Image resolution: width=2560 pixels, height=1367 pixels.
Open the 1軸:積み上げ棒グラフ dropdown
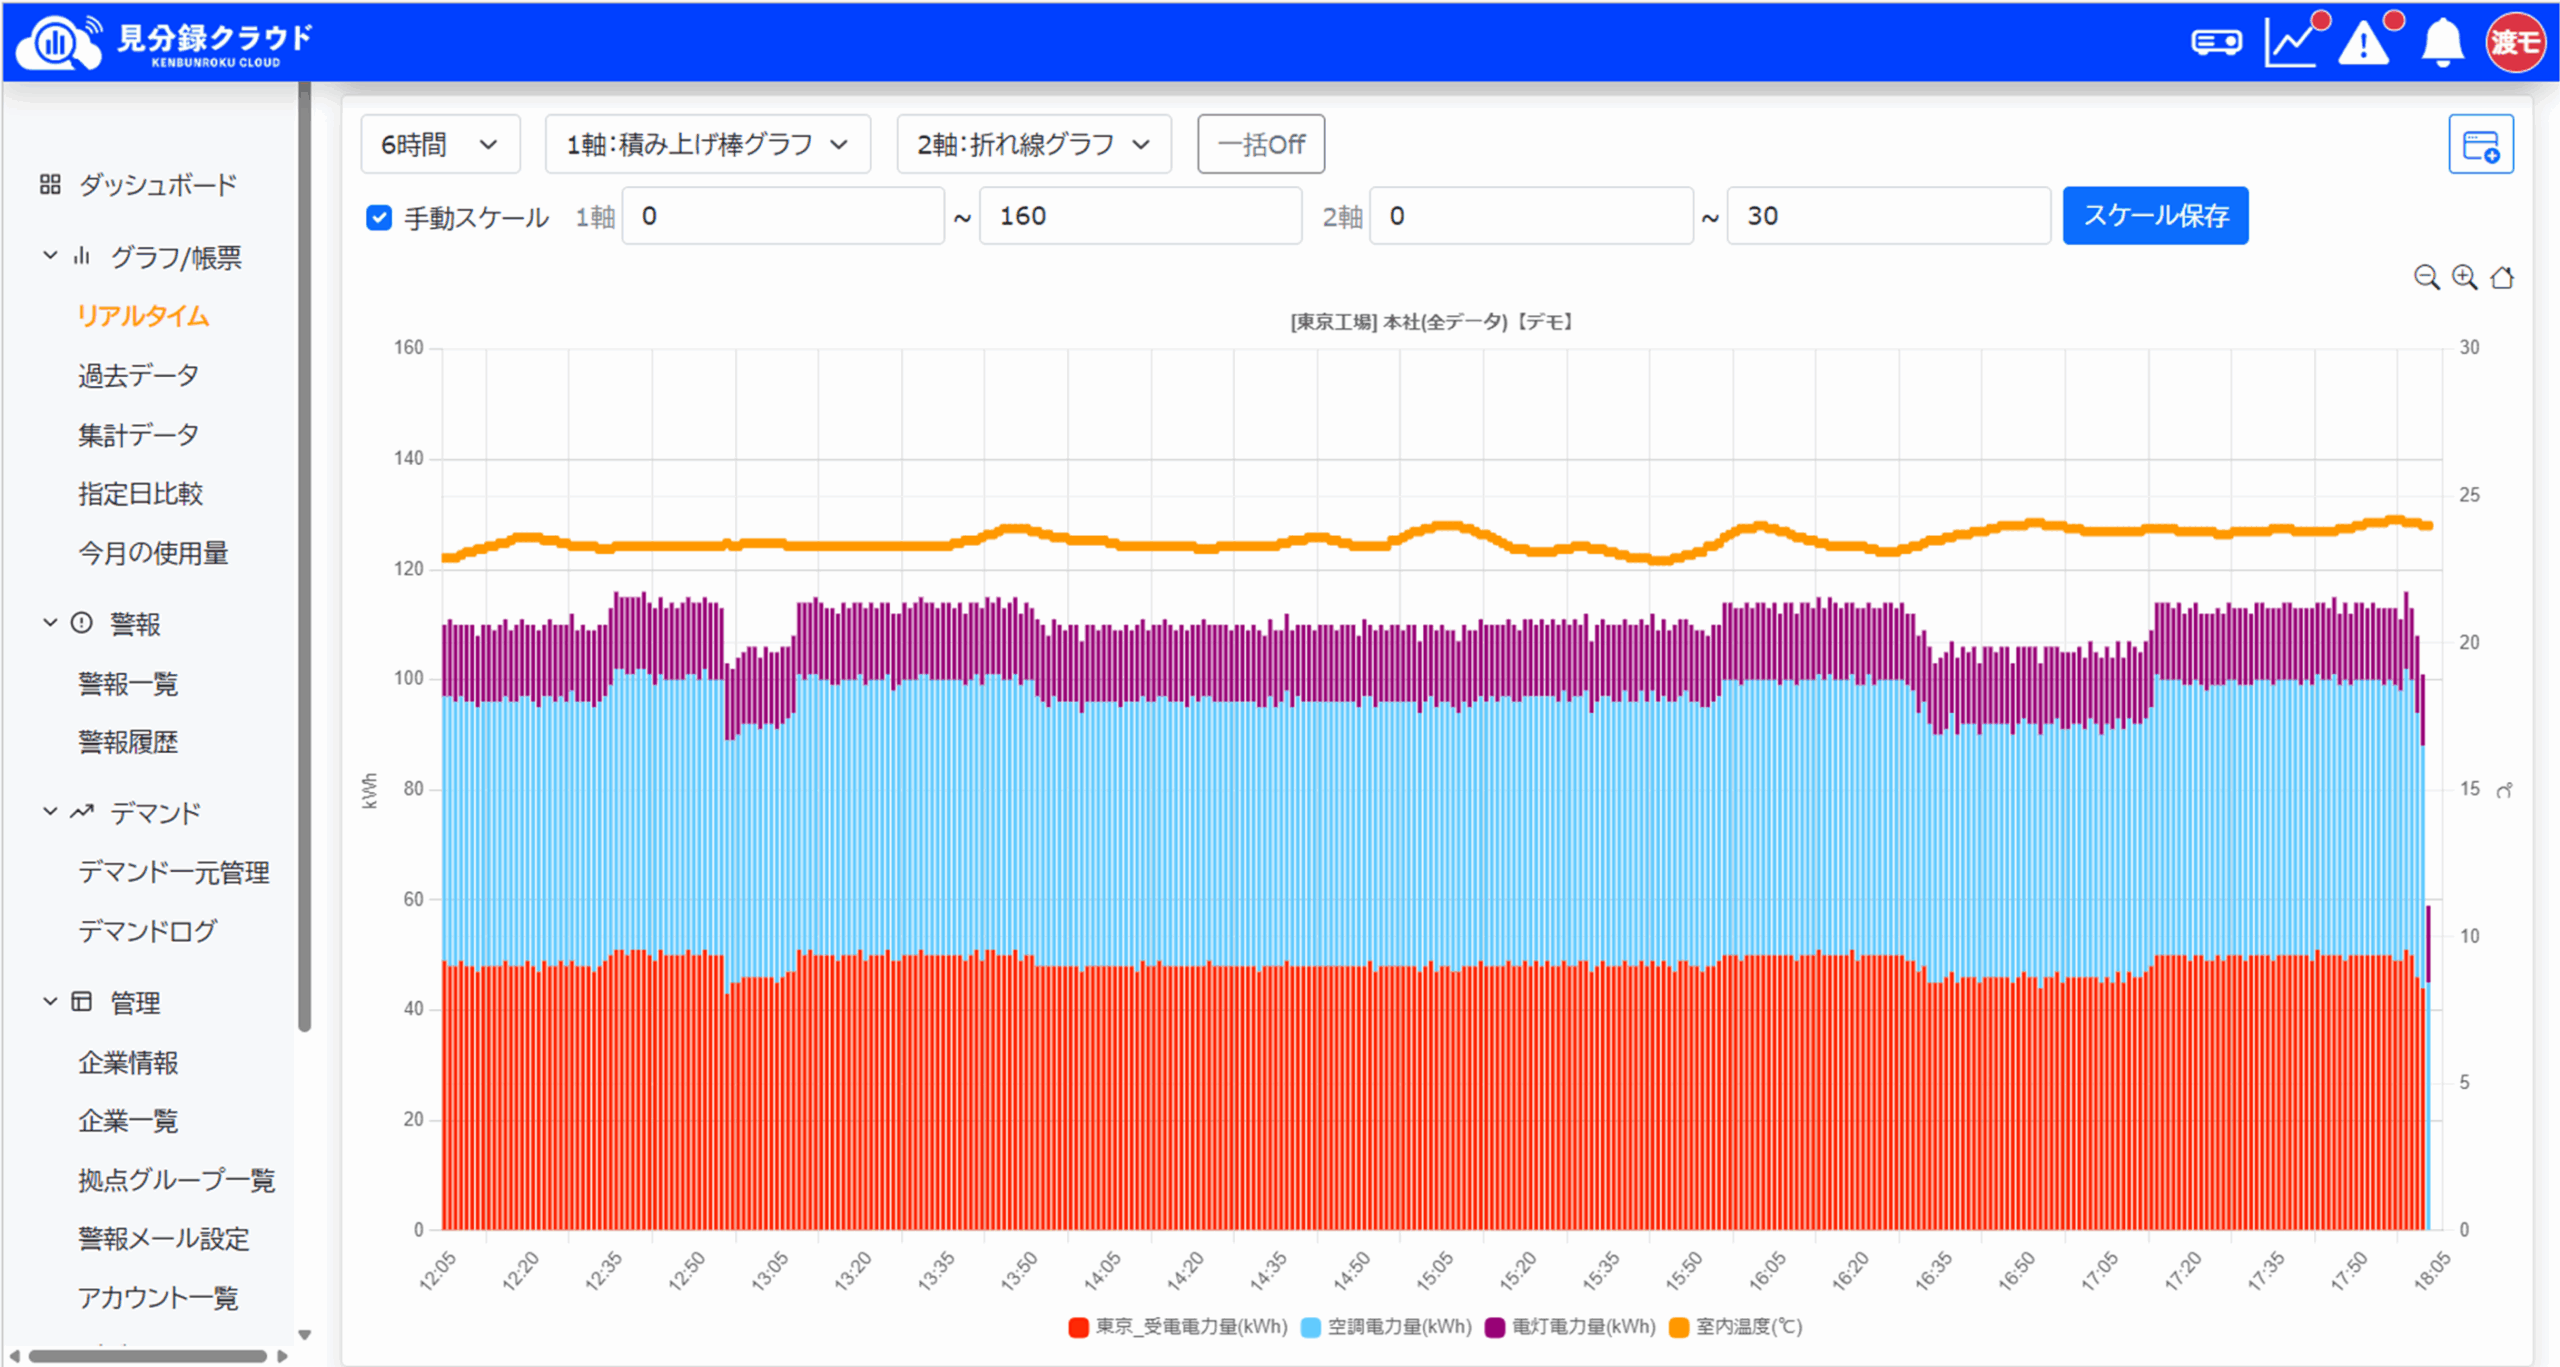pyautogui.click(x=706, y=145)
